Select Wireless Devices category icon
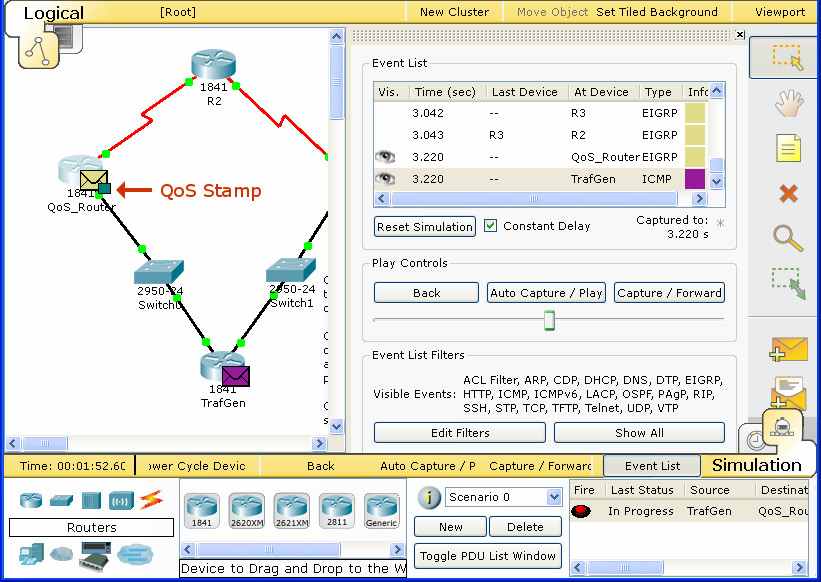 point(121,501)
